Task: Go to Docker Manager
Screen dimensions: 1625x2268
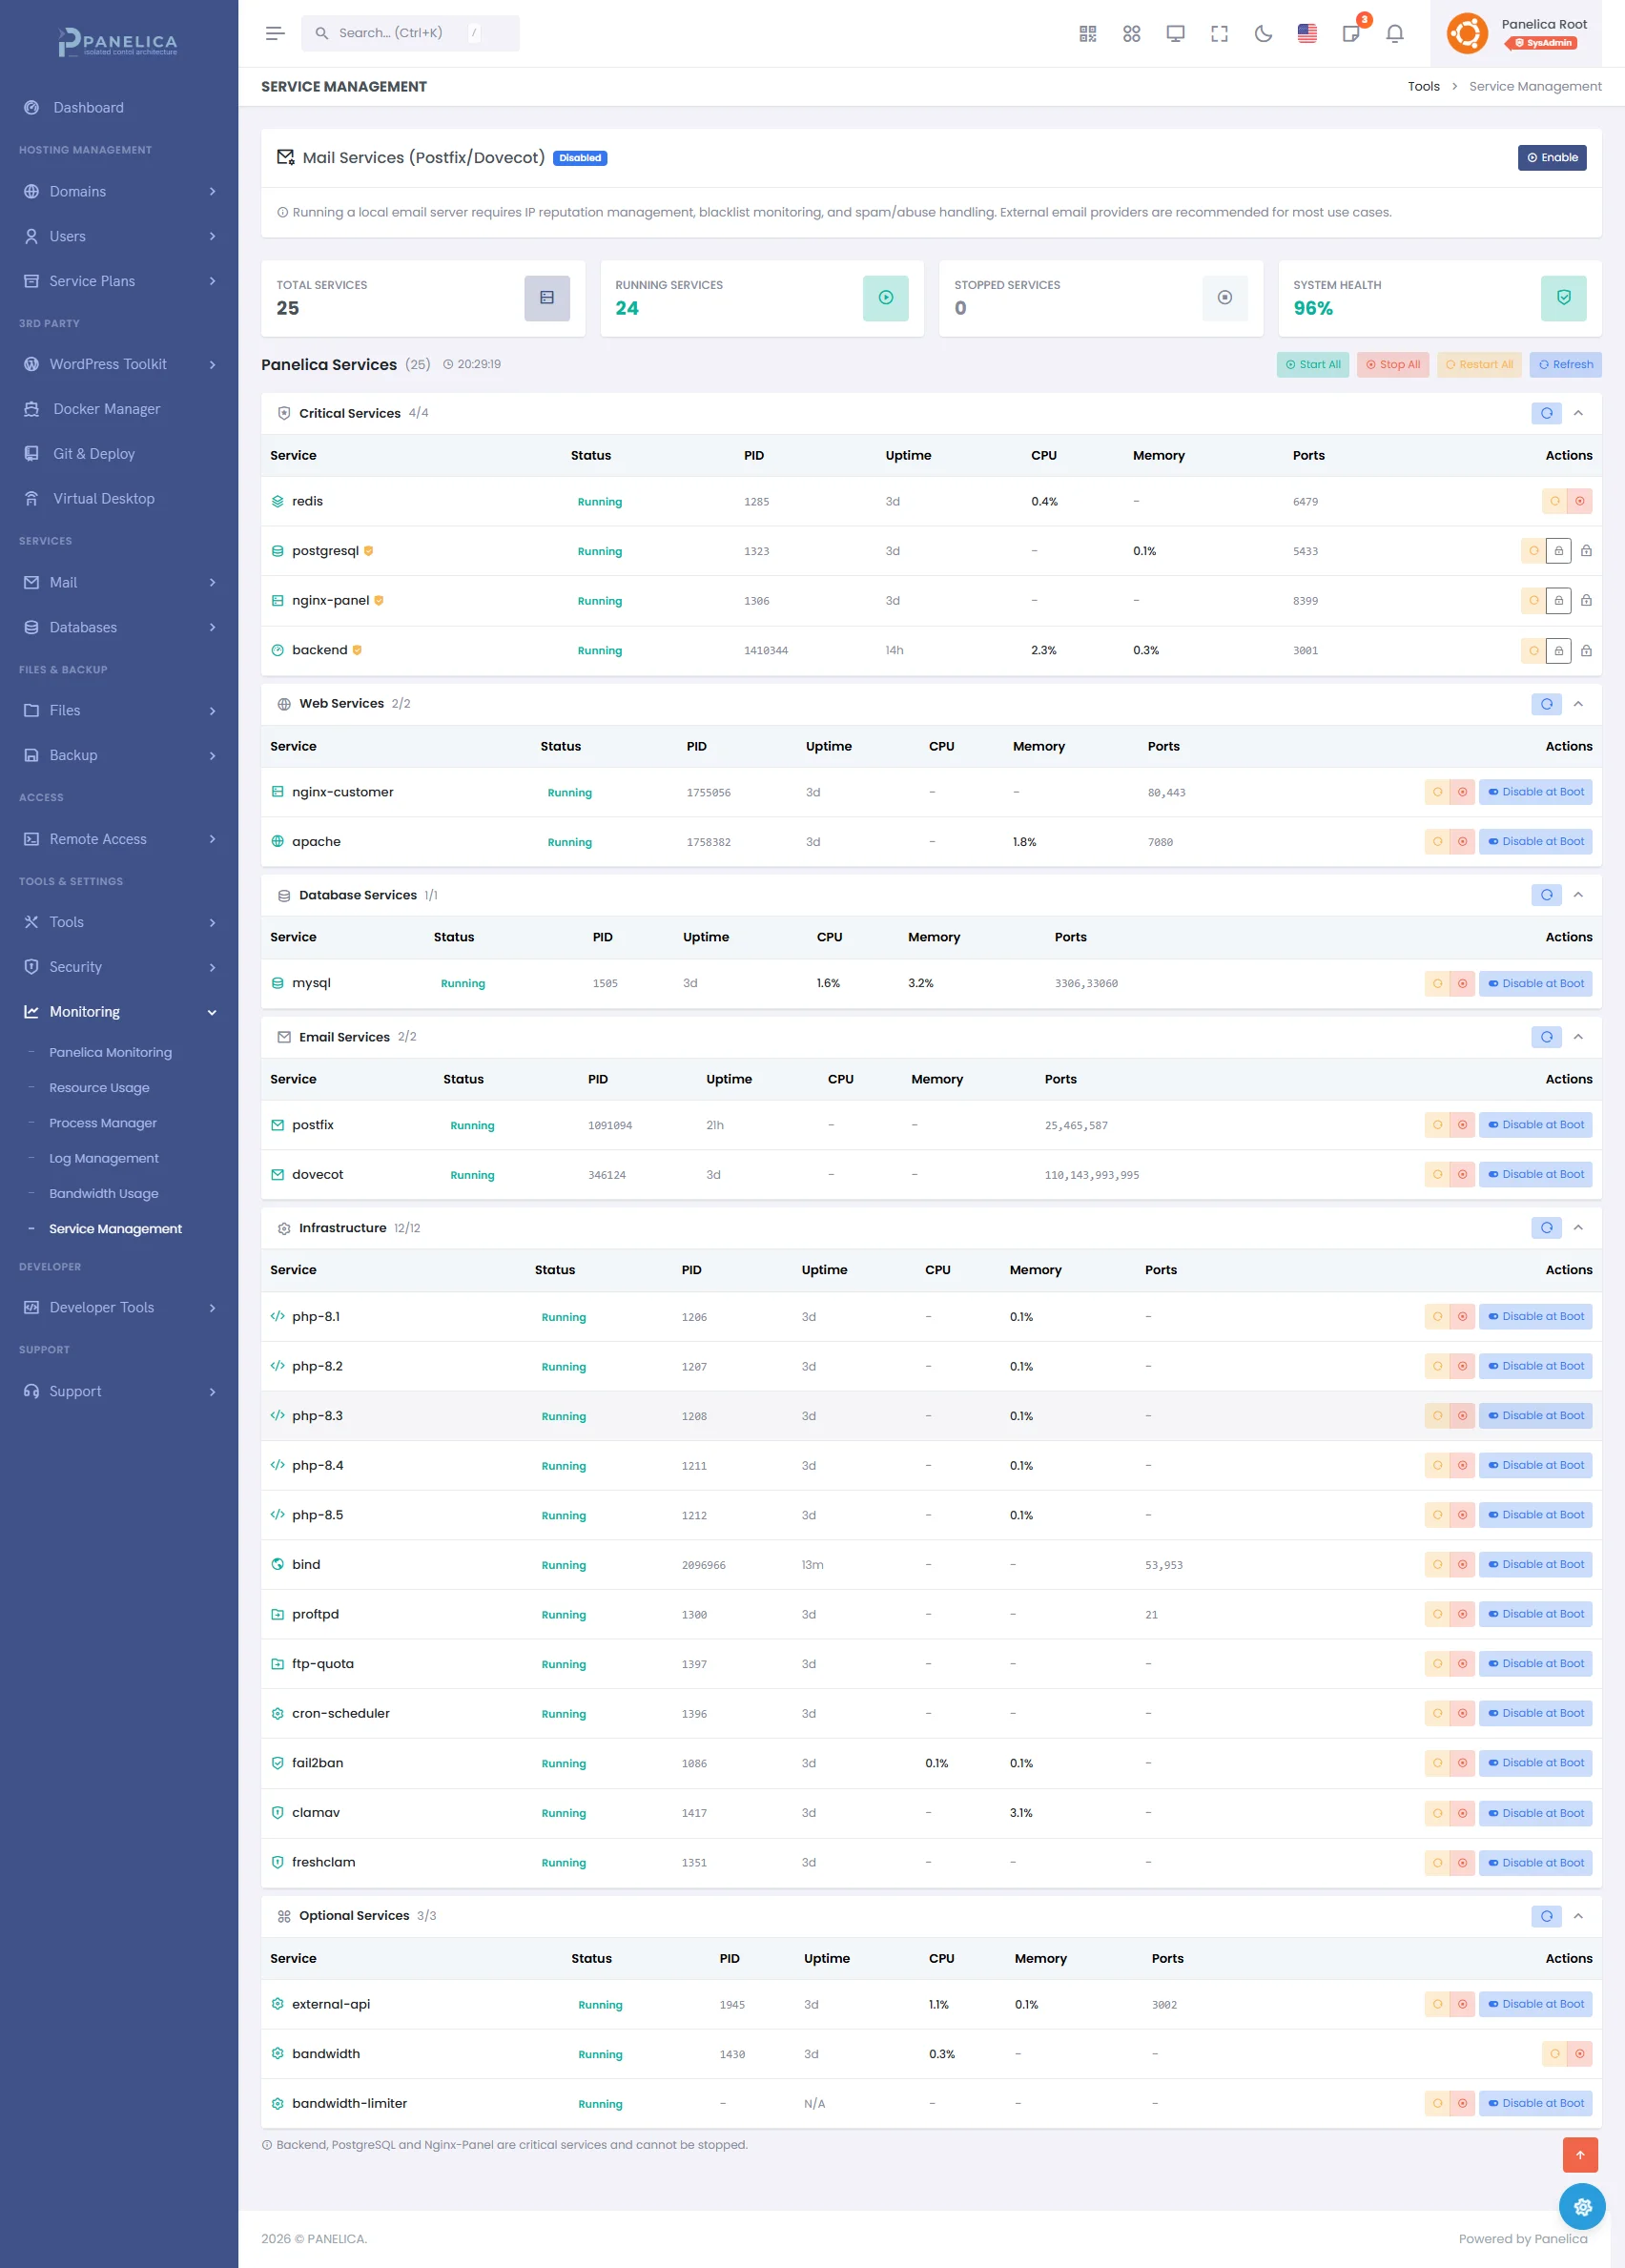Action: pyautogui.click(x=106, y=409)
